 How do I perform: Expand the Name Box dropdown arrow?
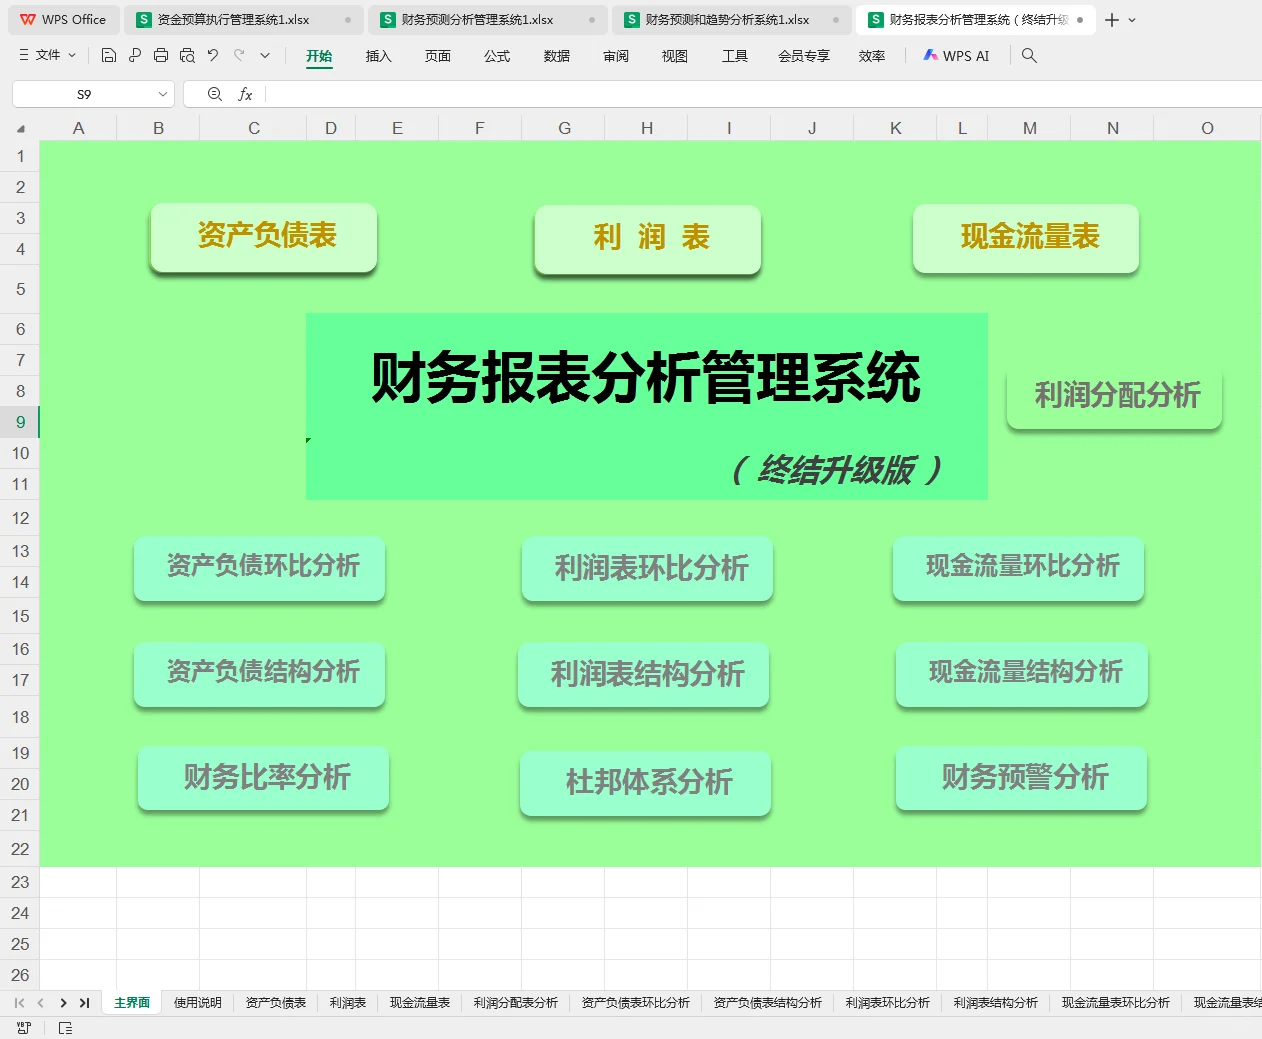(x=163, y=94)
